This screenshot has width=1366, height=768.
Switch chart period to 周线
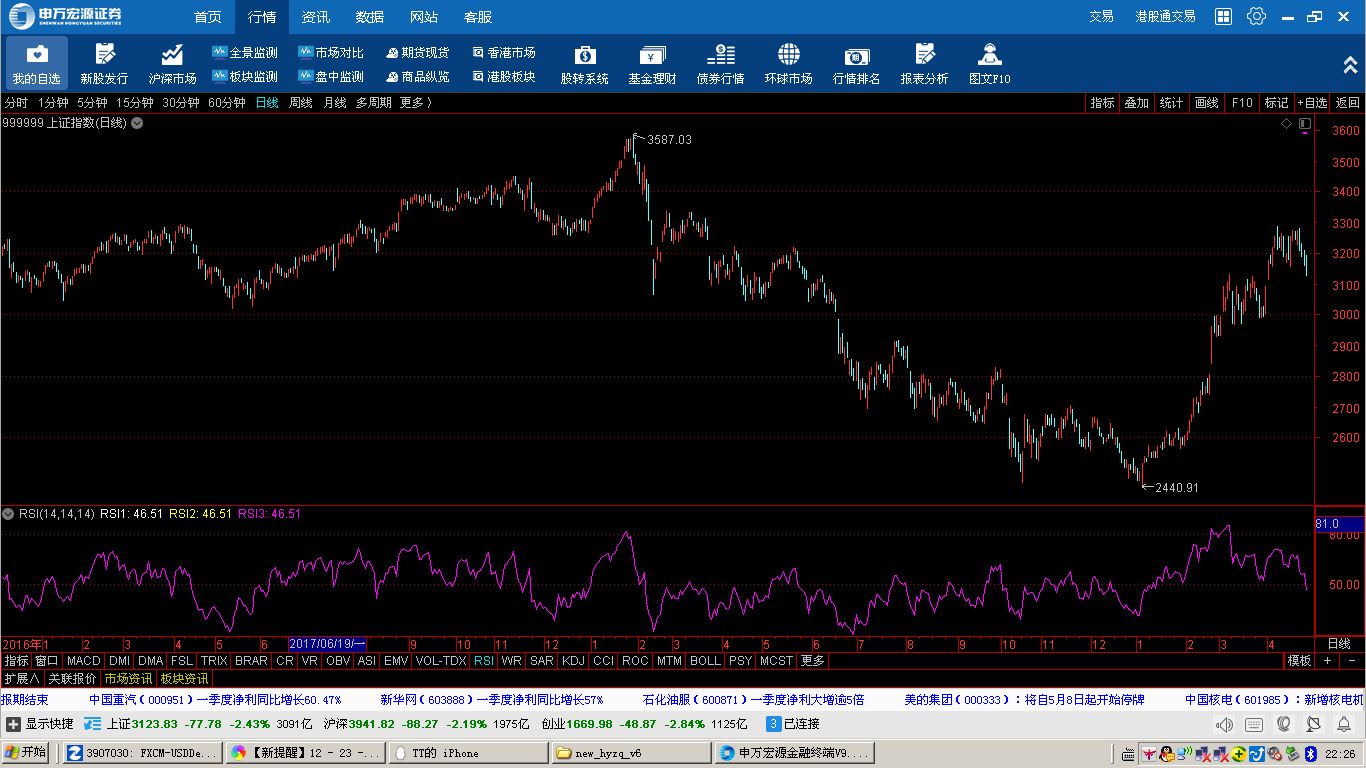tap(301, 103)
